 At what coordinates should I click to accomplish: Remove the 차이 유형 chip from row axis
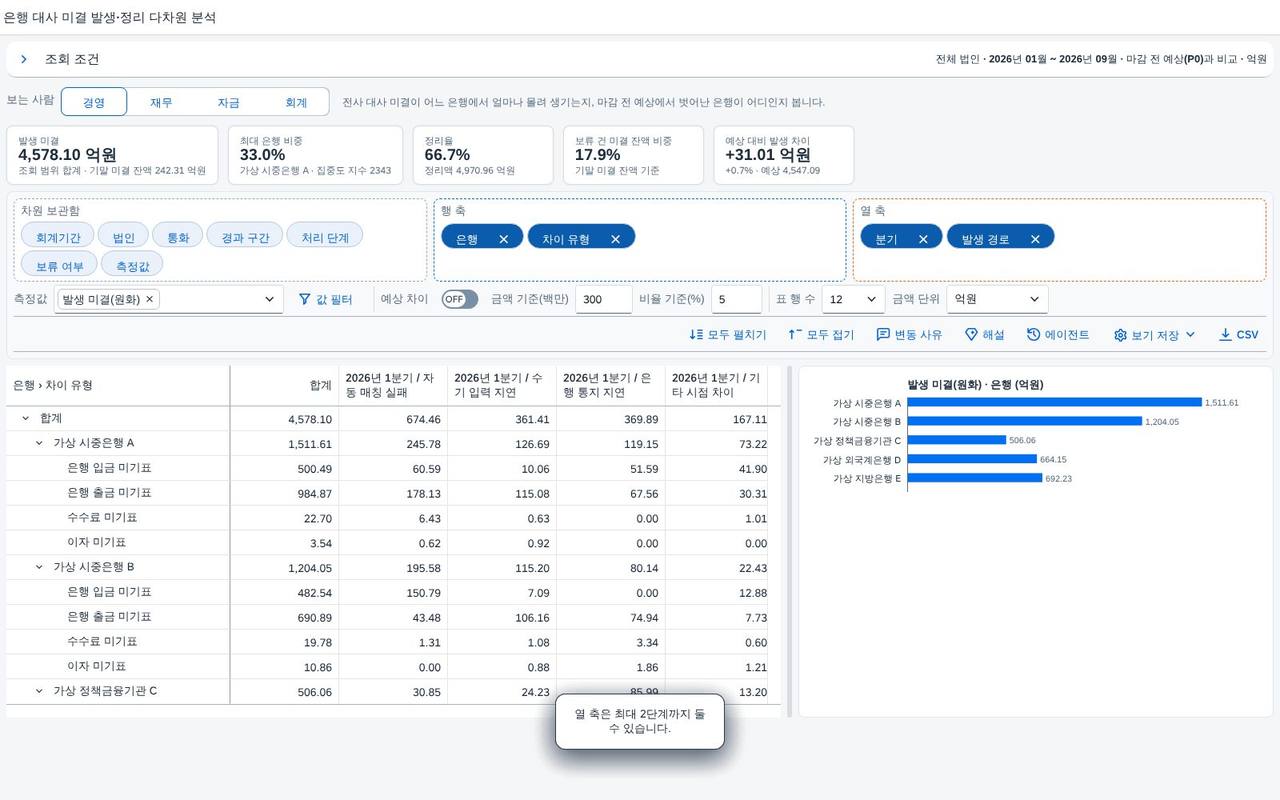[x=616, y=239]
